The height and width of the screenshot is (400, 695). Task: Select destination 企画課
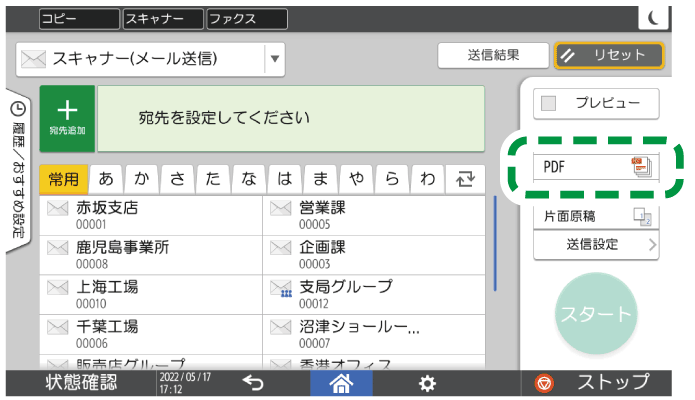point(374,255)
